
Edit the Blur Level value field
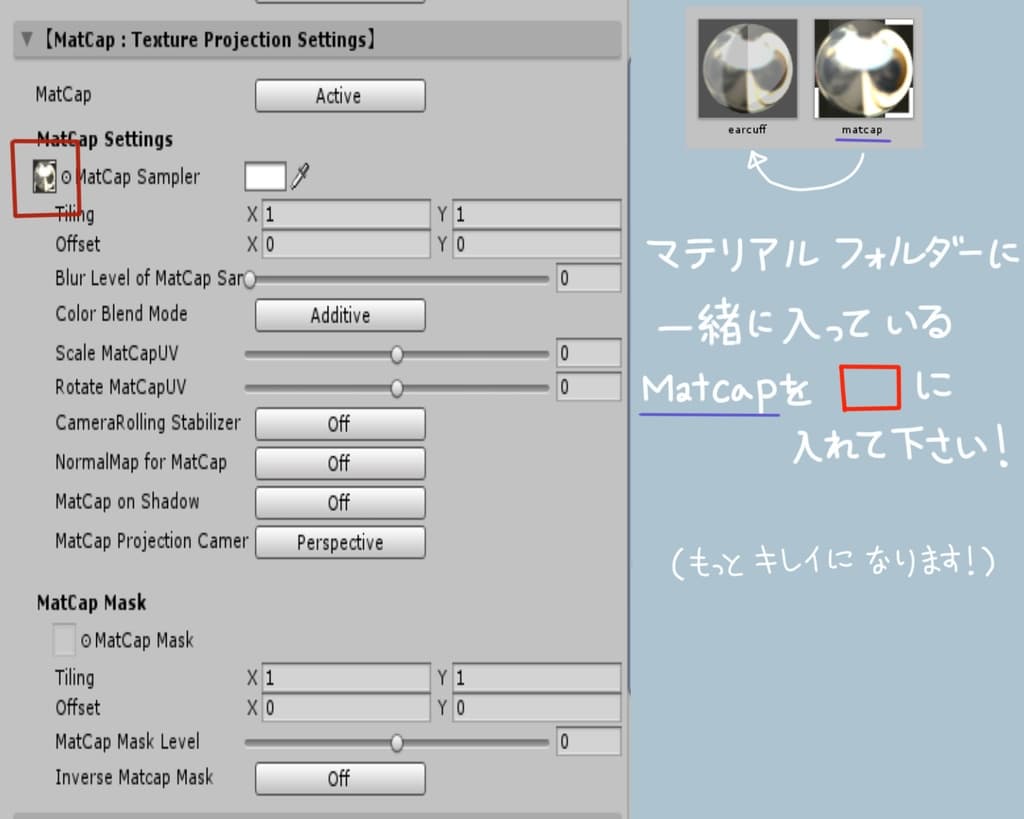click(x=588, y=278)
